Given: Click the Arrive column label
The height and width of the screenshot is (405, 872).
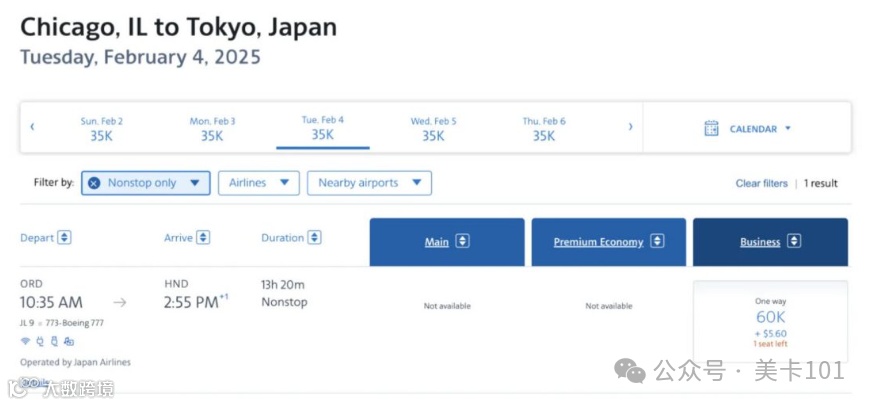Looking at the screenshot, I should coord(178,238).
